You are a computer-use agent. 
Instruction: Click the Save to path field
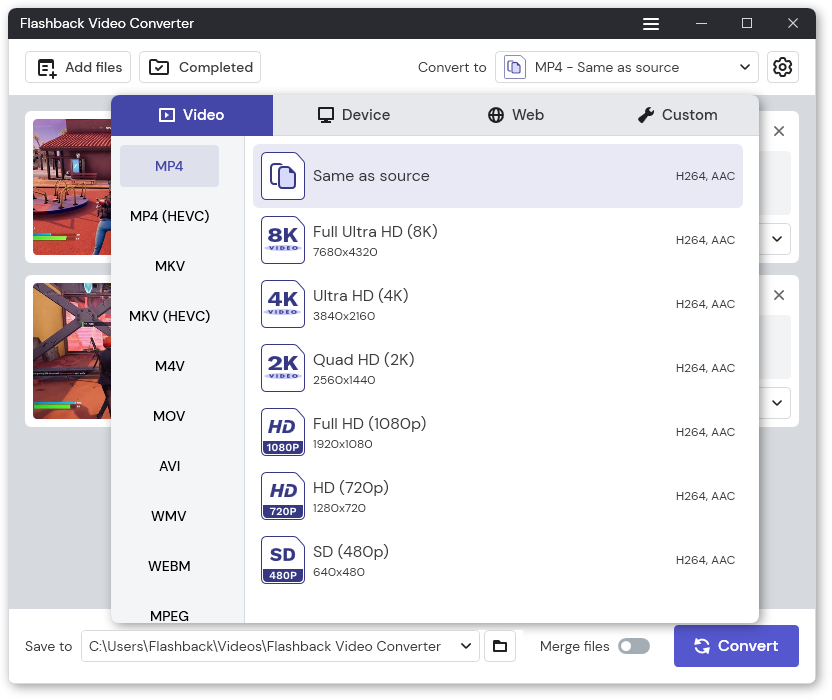click(280, 646)
